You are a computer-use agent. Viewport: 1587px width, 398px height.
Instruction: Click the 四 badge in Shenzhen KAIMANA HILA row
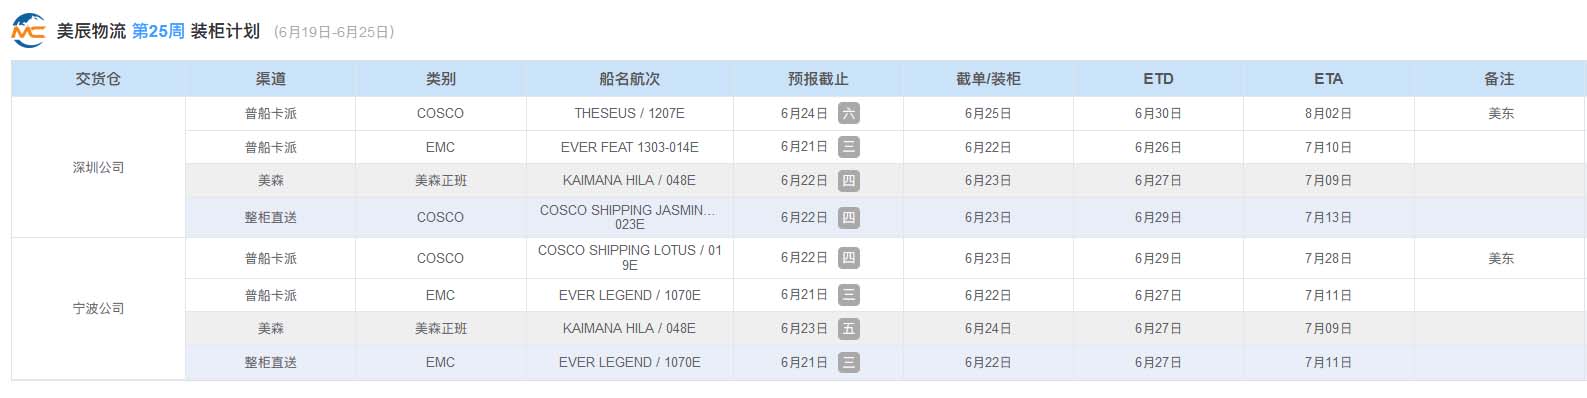(848, 181)
